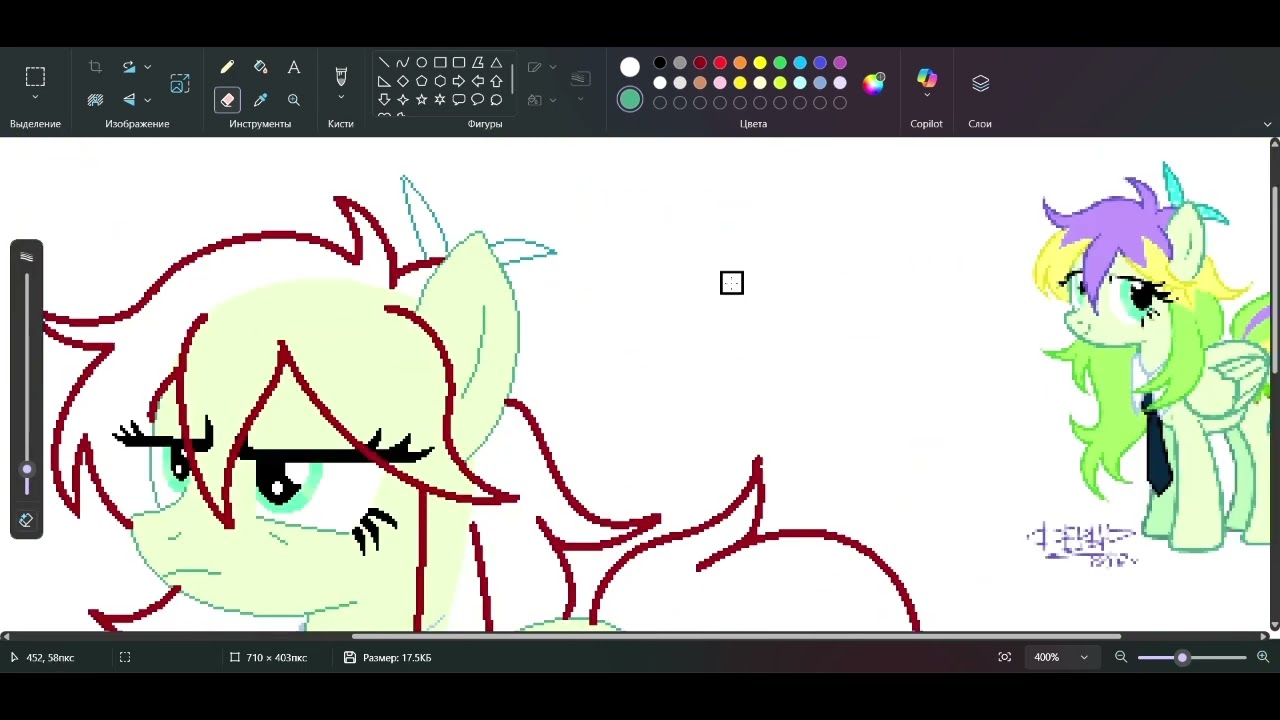Select the Text tool
Screen dimensions: 1280x720
(x=294, y=67)
